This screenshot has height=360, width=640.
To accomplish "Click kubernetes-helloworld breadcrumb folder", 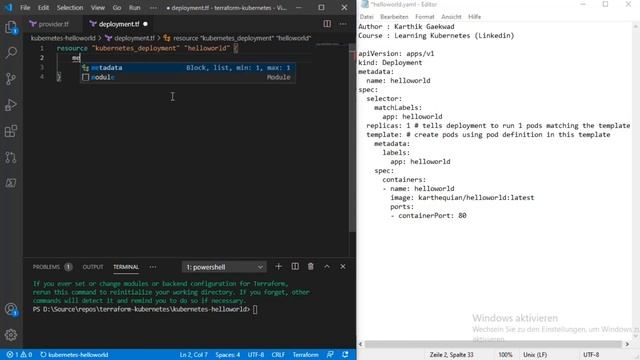I will tap(63, 38).
